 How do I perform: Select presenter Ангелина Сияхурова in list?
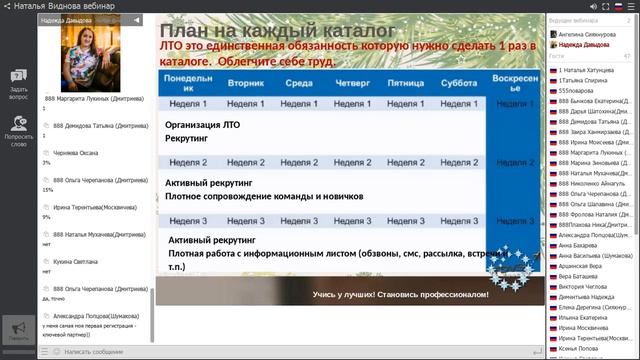[587, 35]
